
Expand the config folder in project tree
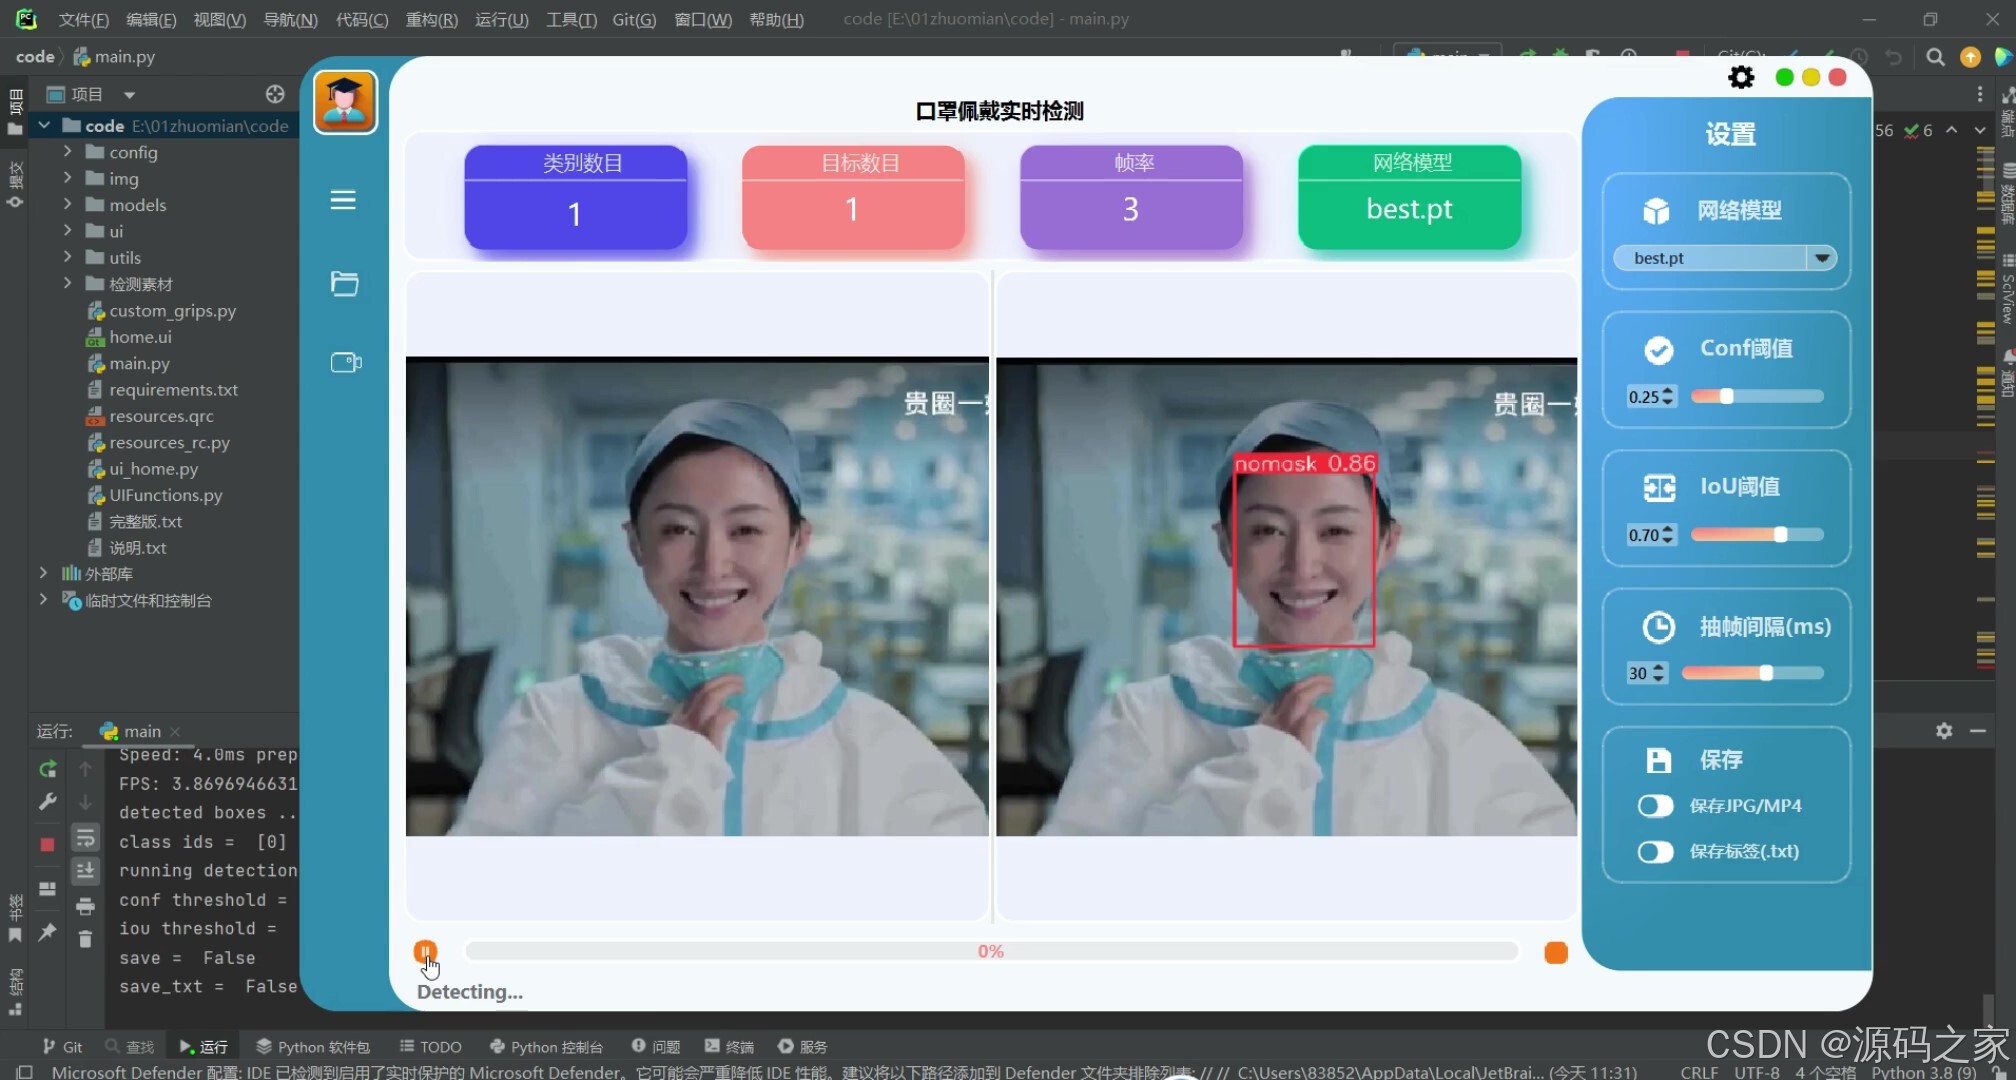click(67, 152)
